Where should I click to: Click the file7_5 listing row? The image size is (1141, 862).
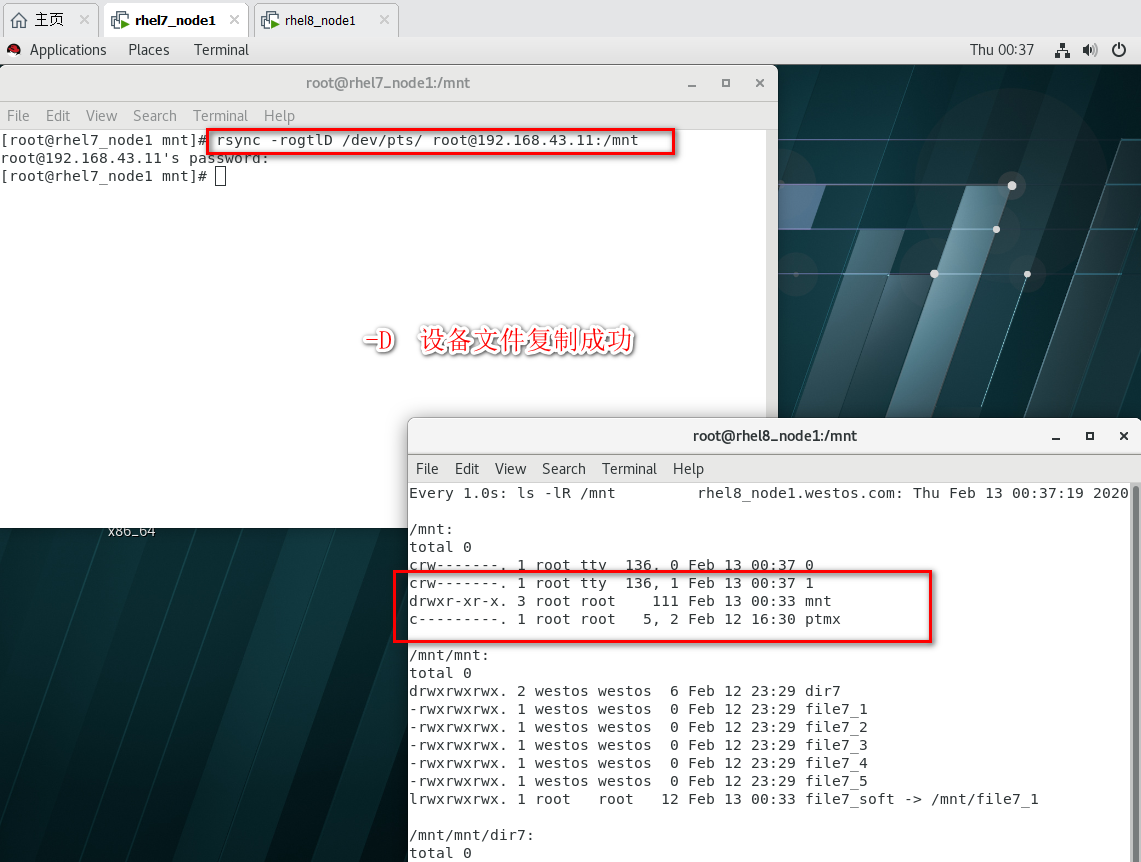coord(638,781)
